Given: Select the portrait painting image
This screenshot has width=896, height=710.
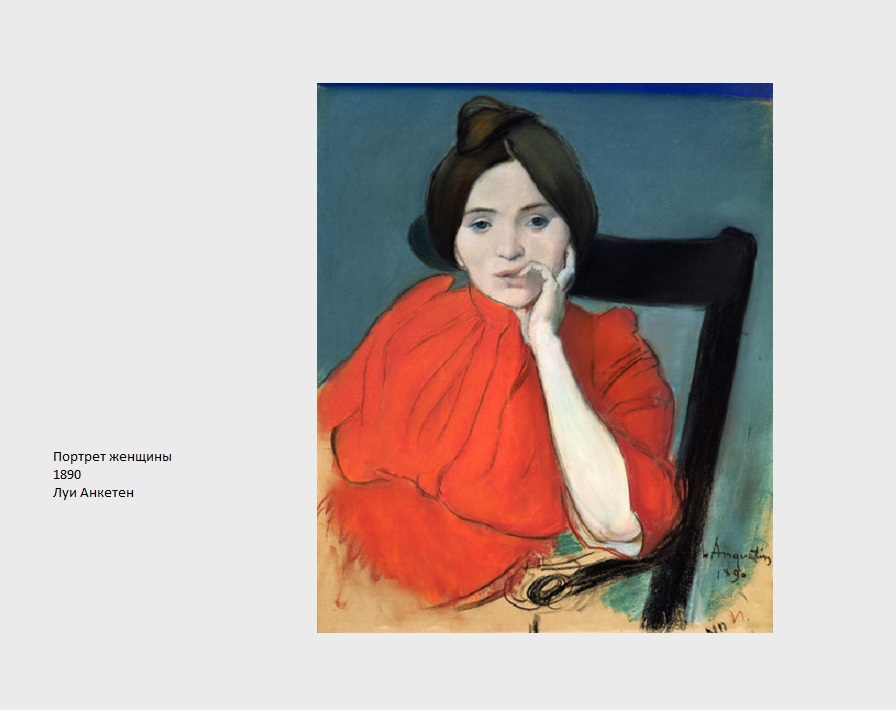Looking at the screenshot, I should pyautogui.click(x=545, y=358).
